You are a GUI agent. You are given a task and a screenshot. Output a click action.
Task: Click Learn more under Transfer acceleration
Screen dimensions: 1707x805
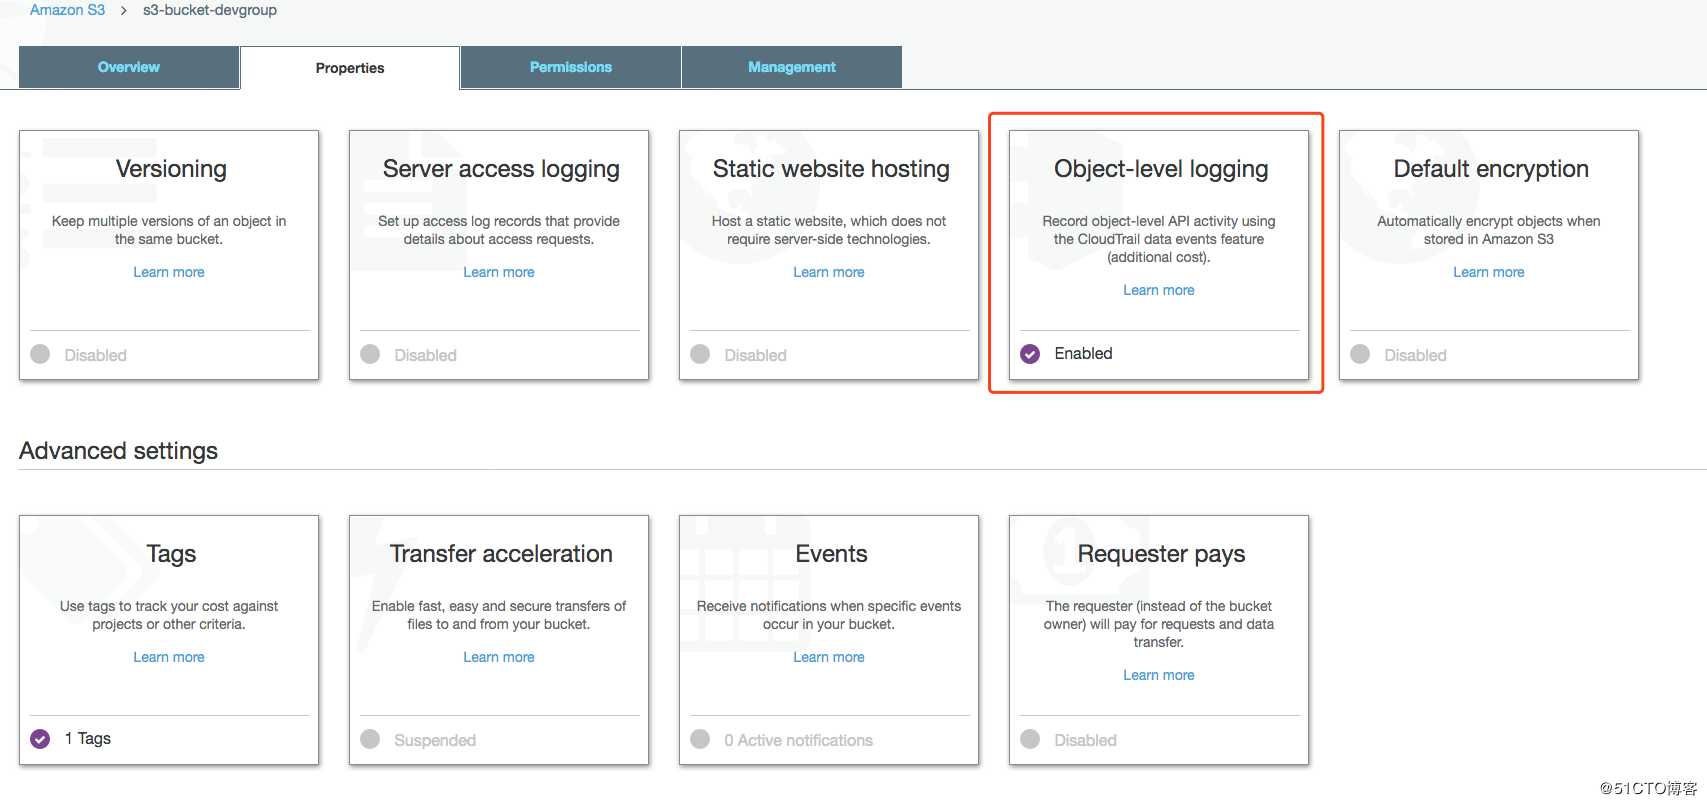tap(499, 657)
